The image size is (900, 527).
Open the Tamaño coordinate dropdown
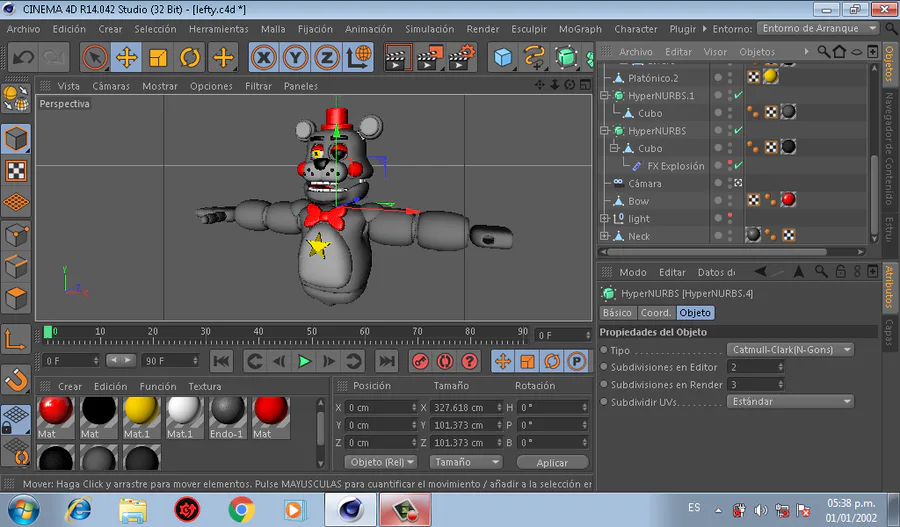click(x=465, y=462)
